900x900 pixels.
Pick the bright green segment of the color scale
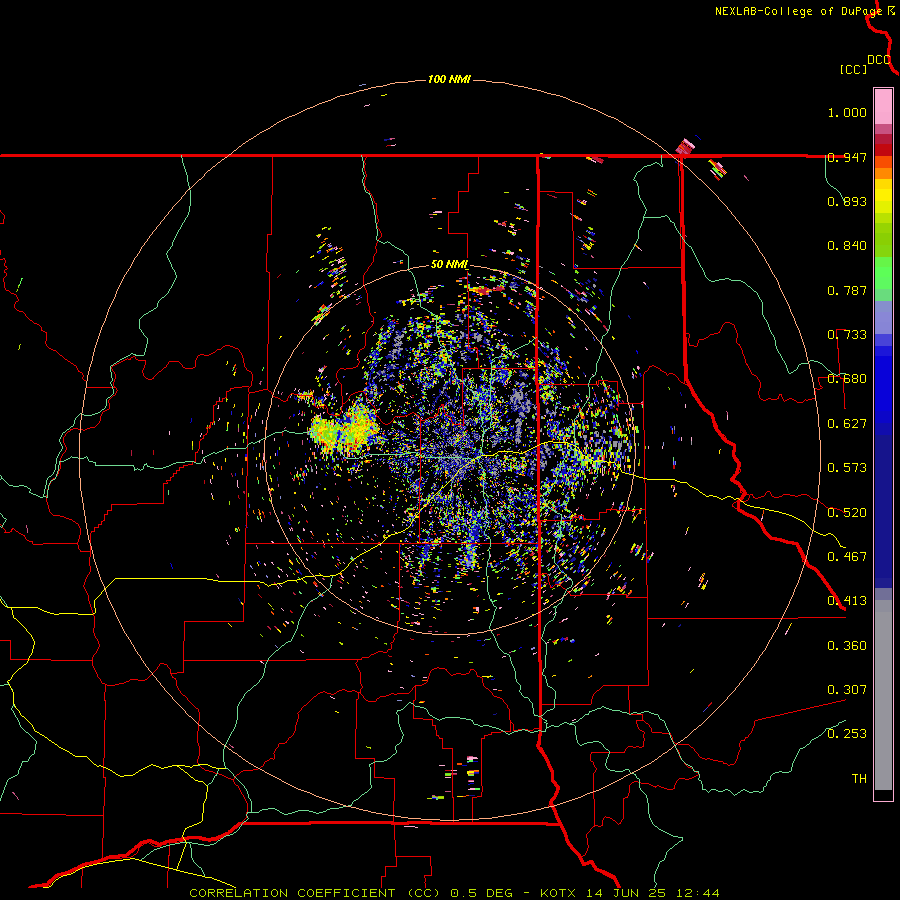click(883, 273)
